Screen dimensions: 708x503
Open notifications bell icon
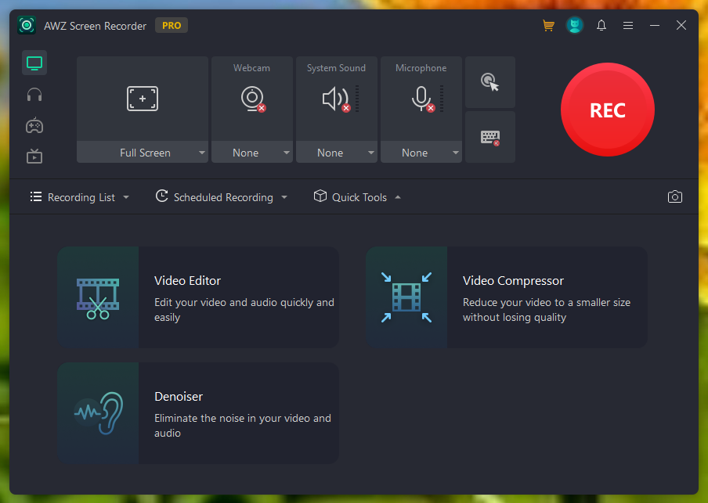click(x=601, y=25)
